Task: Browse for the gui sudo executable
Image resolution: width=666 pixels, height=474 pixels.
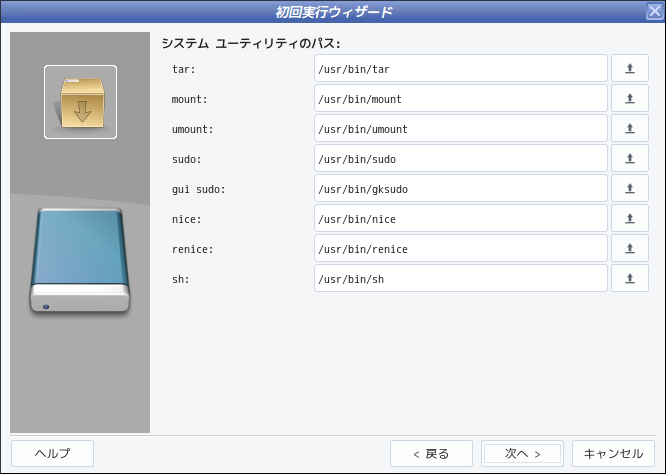Action: (x=629, y=188)
